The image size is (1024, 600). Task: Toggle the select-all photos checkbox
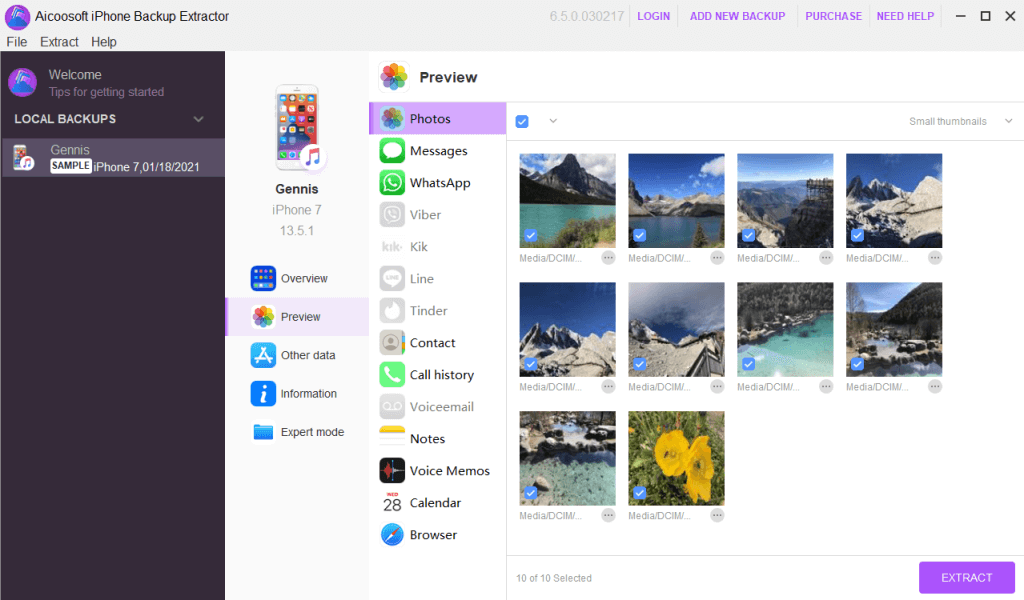pyautogui.click(x=522, y=122)
